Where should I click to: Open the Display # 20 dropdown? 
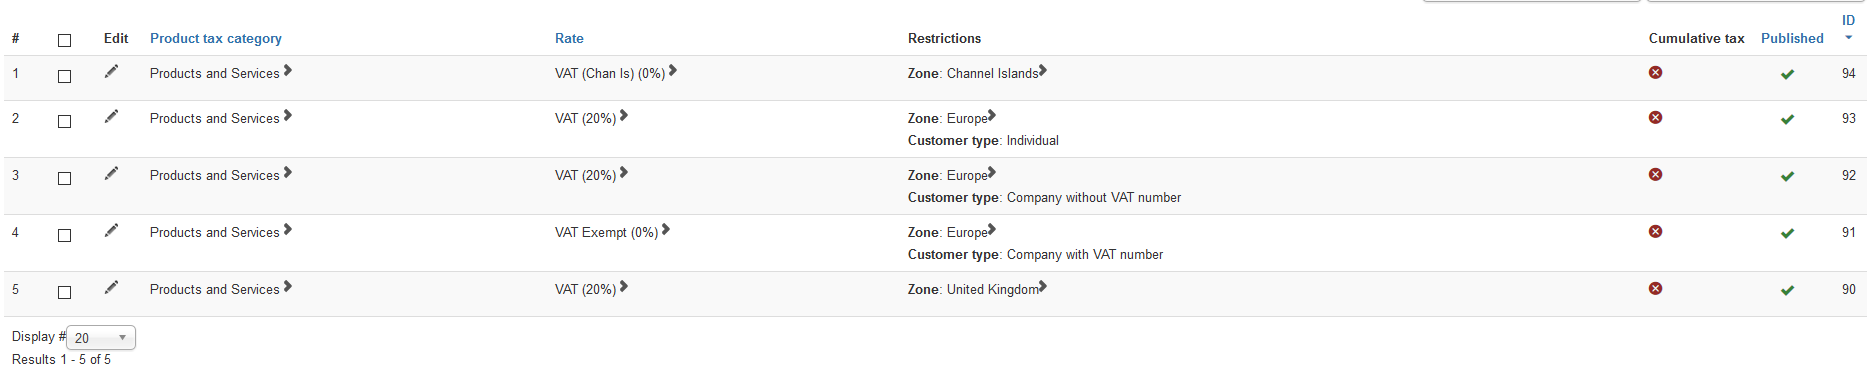(101, 338)
